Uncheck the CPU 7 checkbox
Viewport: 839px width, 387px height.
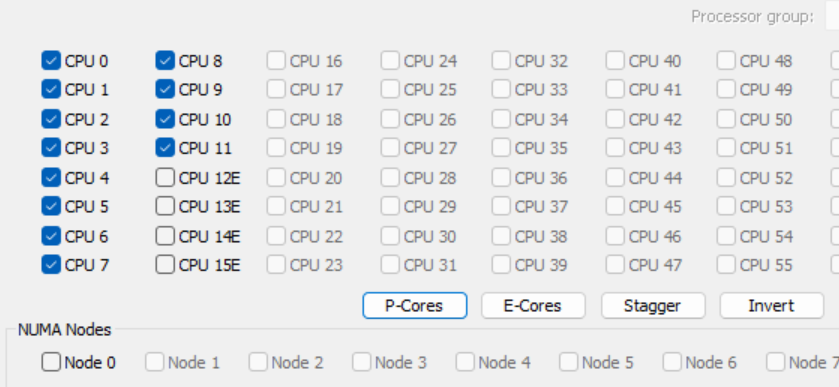click(x=51, y=264)
